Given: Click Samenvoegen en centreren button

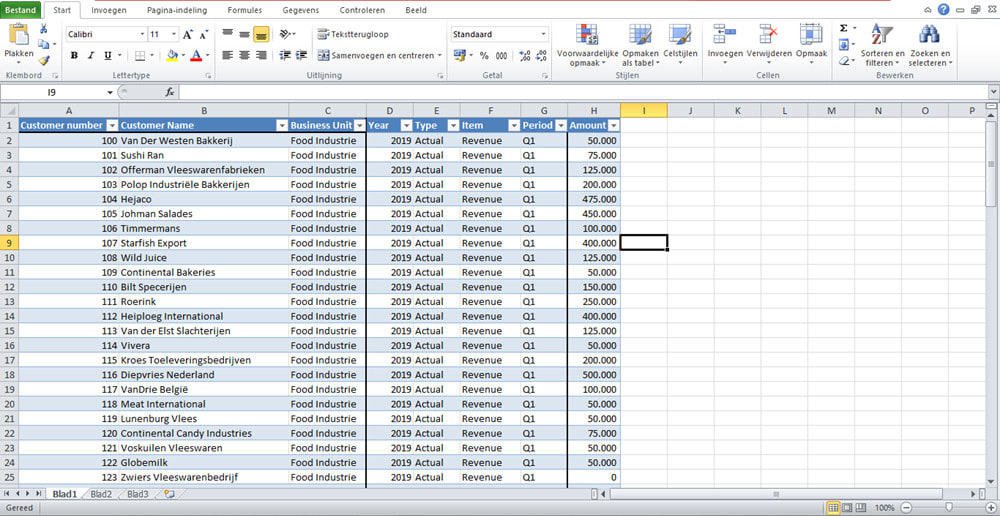Looking at the screenshot, I should [375, 55].
